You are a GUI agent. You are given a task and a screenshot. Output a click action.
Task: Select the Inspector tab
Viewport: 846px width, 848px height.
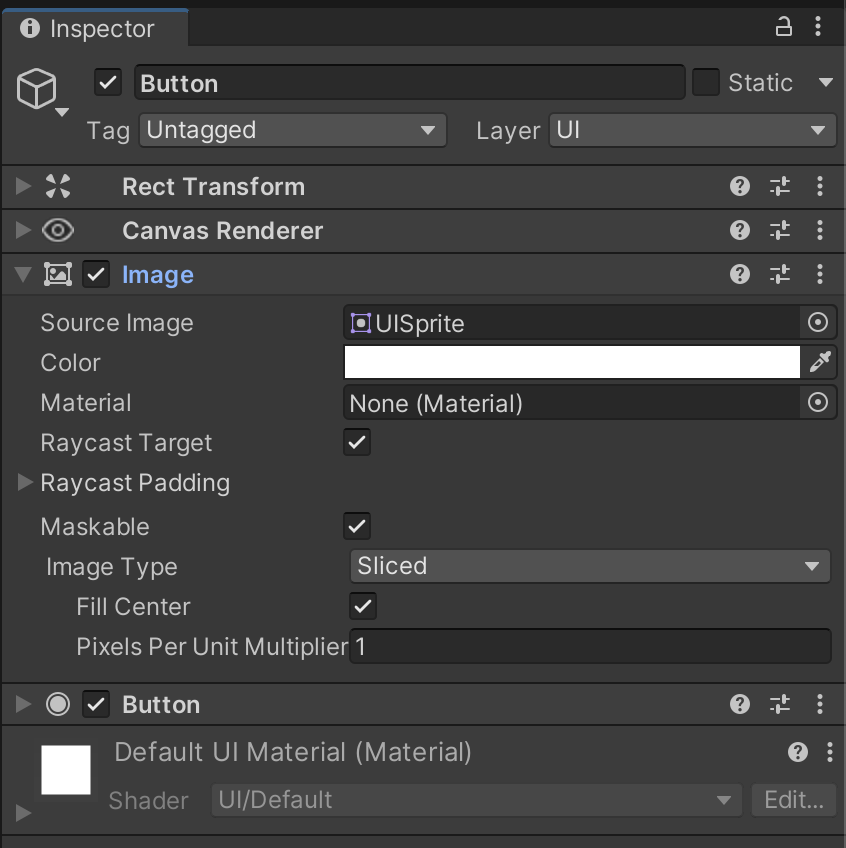[x=95, y=28]
